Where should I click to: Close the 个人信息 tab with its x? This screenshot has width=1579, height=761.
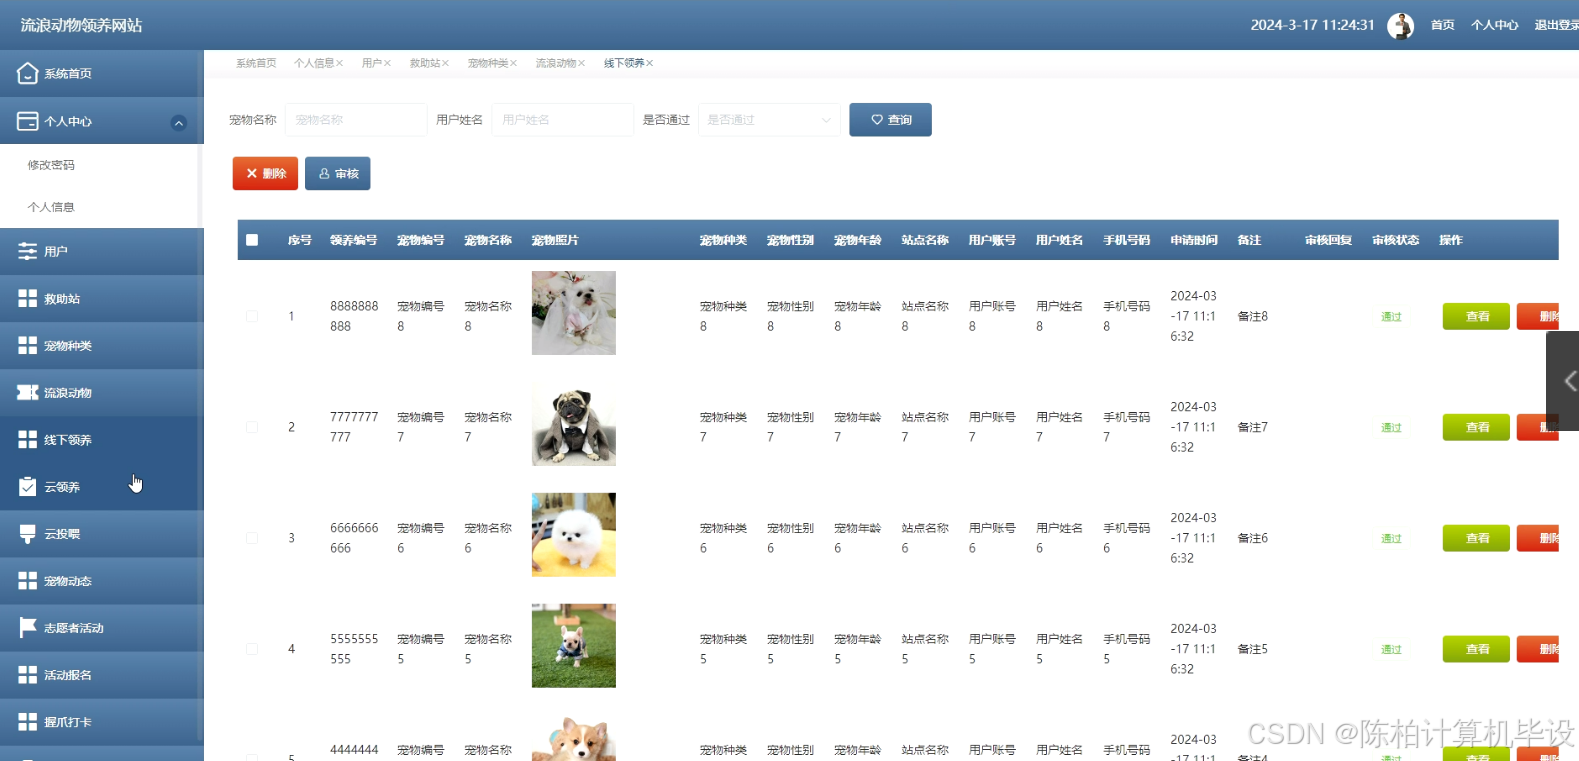point(340,63)
